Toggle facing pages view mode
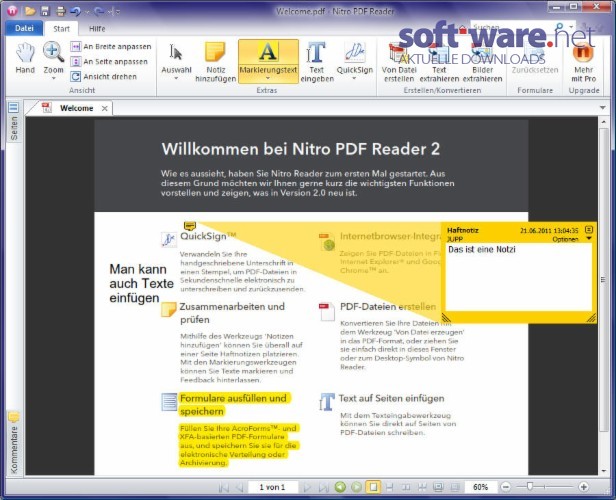 406,487
